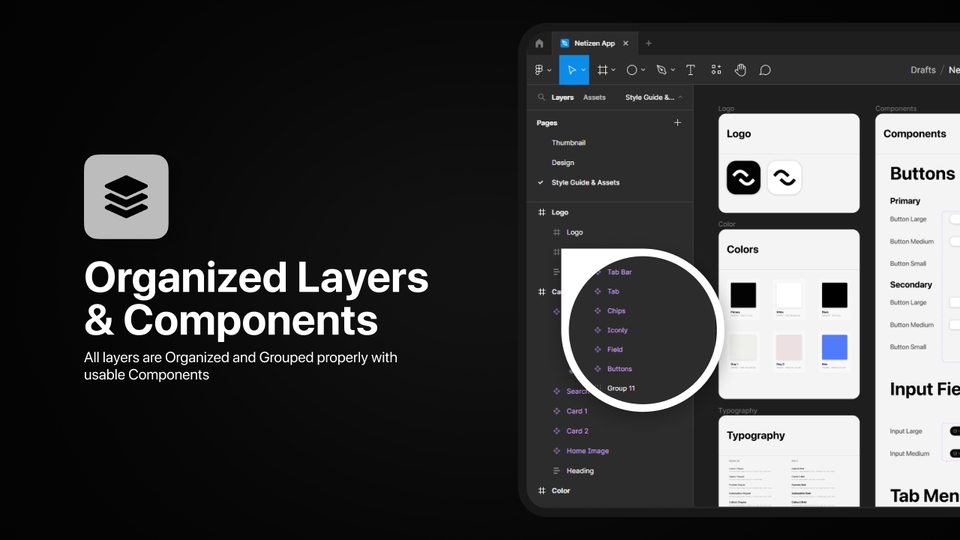
Task: Click the frame icon beside Color layer
Action: coord(542,490)
